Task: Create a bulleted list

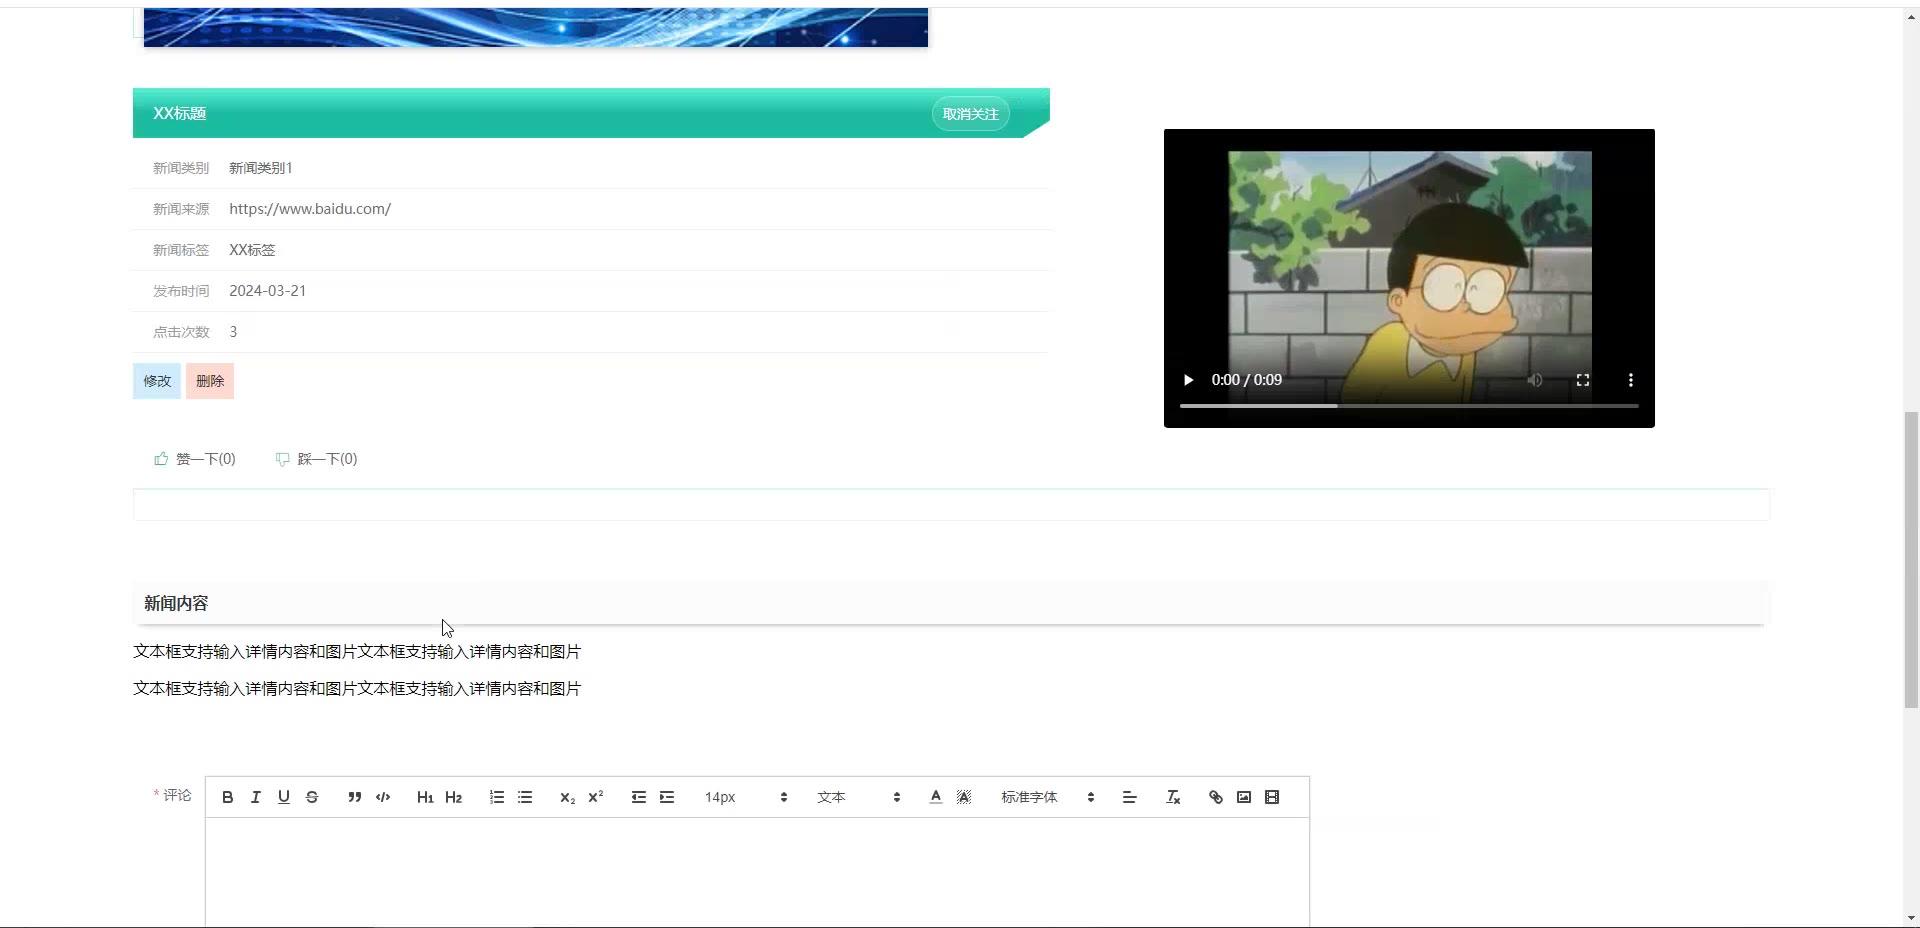Action: tap(525, 797)
